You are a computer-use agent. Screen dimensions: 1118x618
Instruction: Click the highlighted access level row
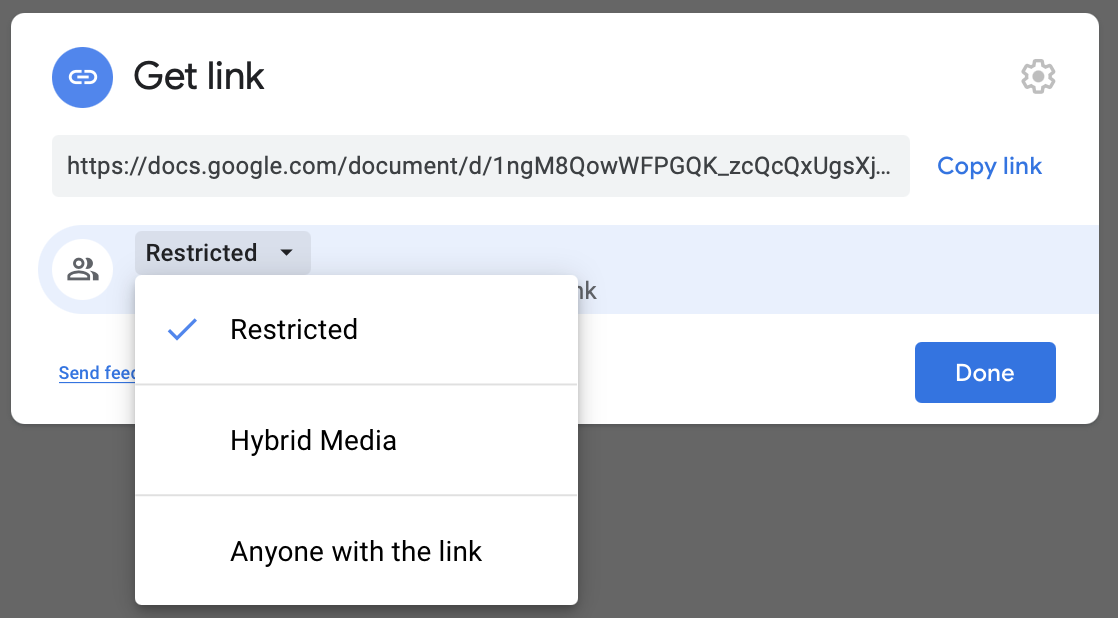pos(800,269)
